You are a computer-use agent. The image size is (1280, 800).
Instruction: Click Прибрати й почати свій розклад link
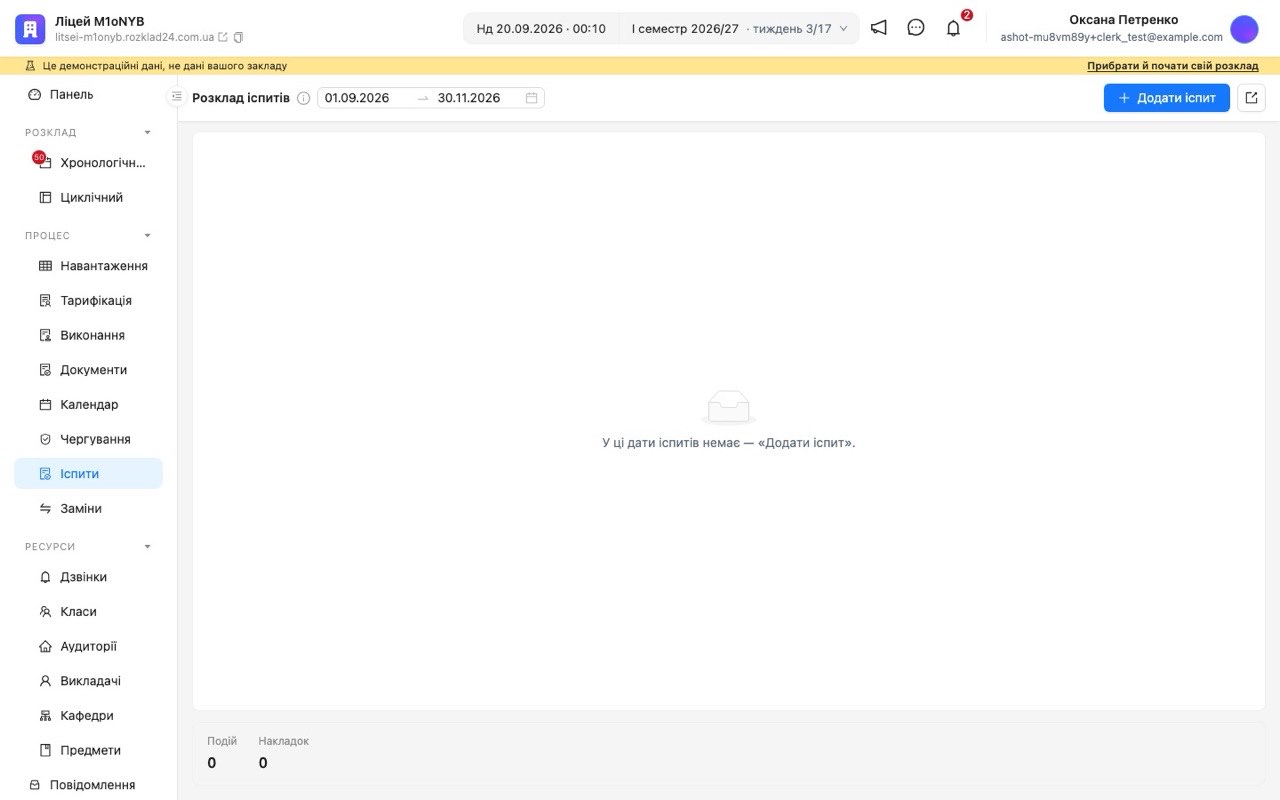(1173, 66)
